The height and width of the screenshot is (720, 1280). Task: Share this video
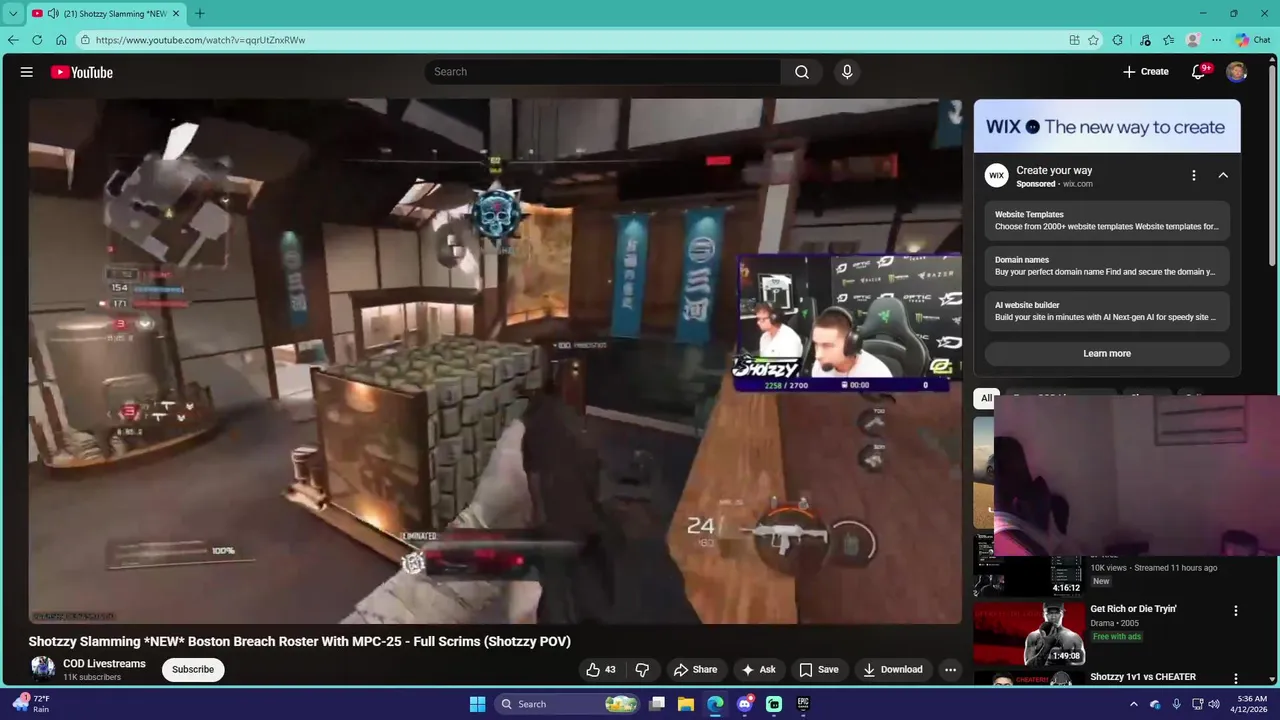click(x=695, y=670)
